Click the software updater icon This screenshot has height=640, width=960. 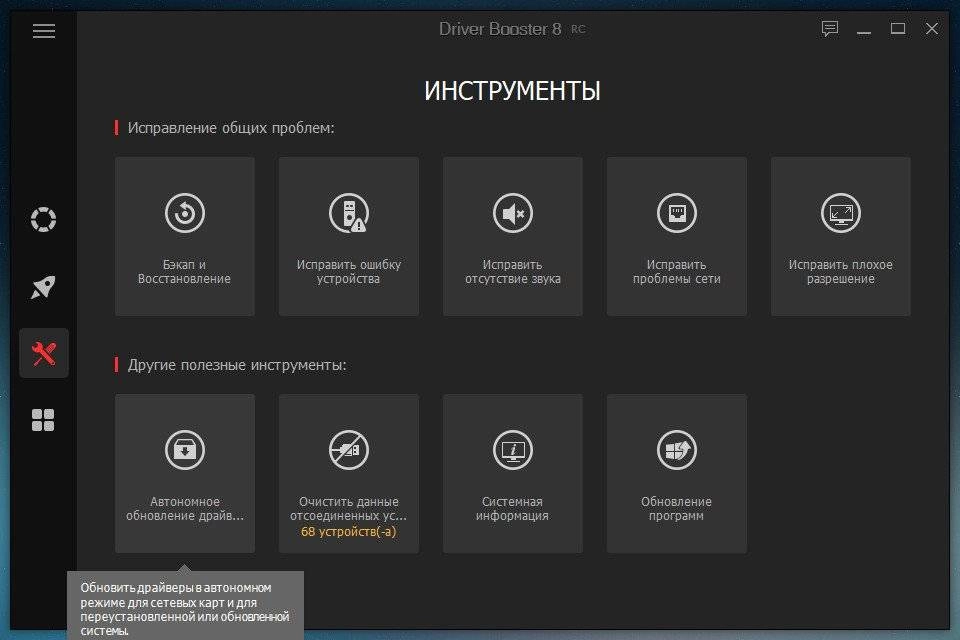click(x=677, y=450)
